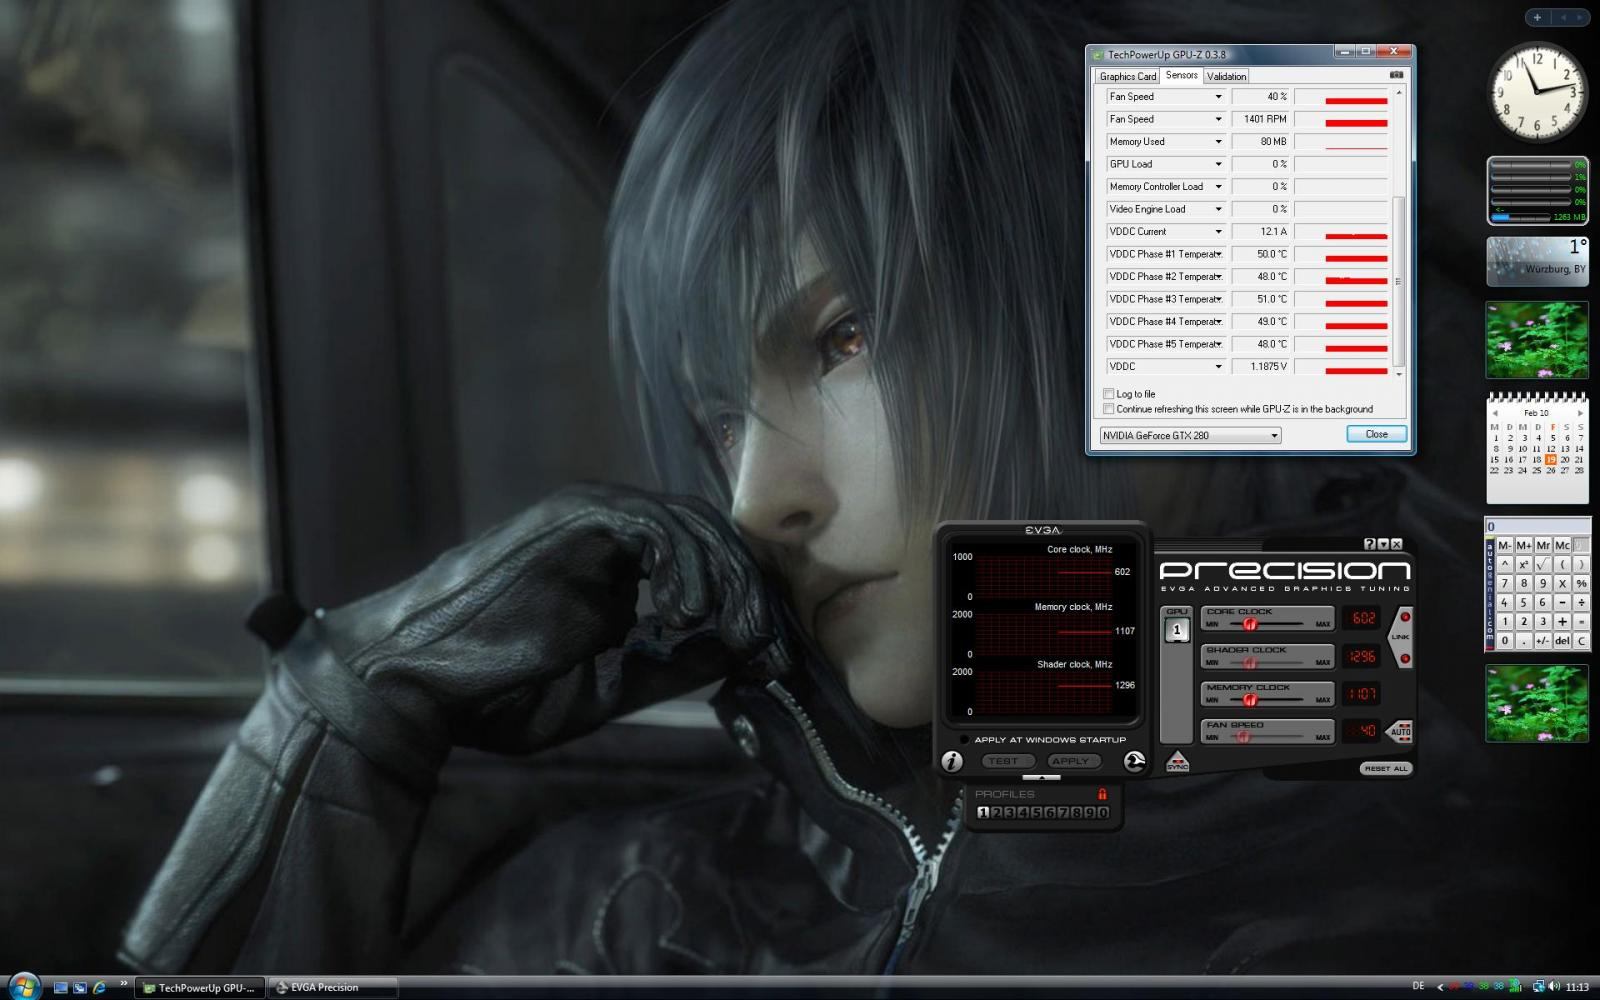The image size is (1600, 1000).
Task: Click the Sync triangle icon
Action: tap(1177, 761)
